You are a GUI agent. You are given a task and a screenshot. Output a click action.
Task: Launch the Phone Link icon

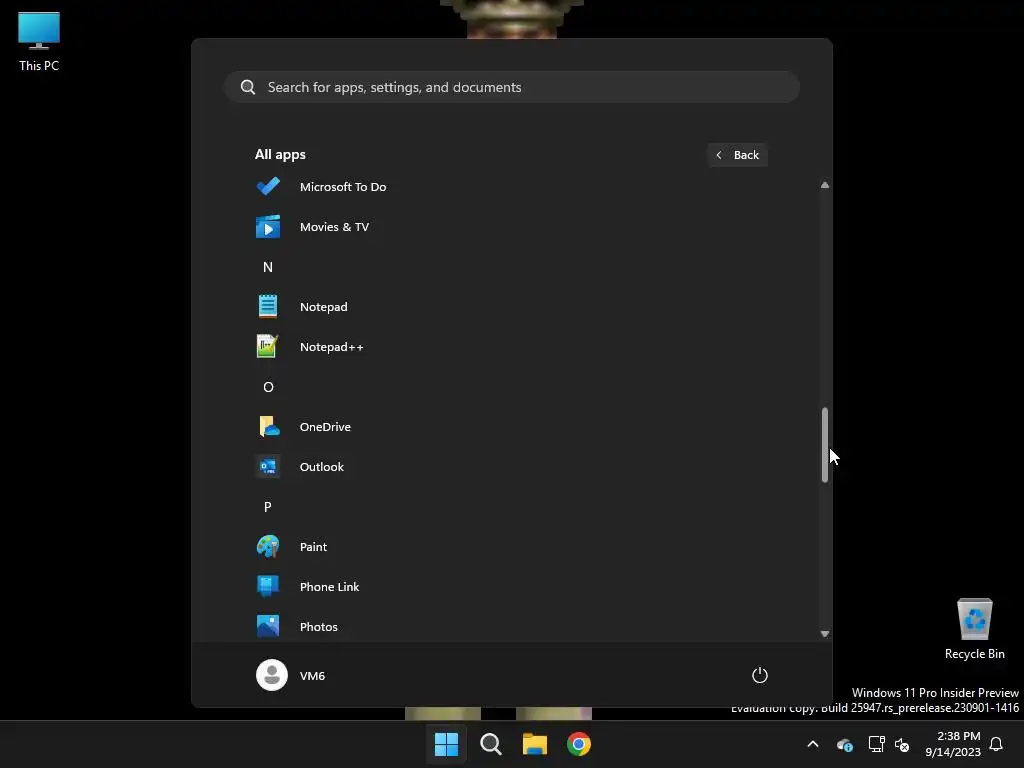tap(268, 586)
